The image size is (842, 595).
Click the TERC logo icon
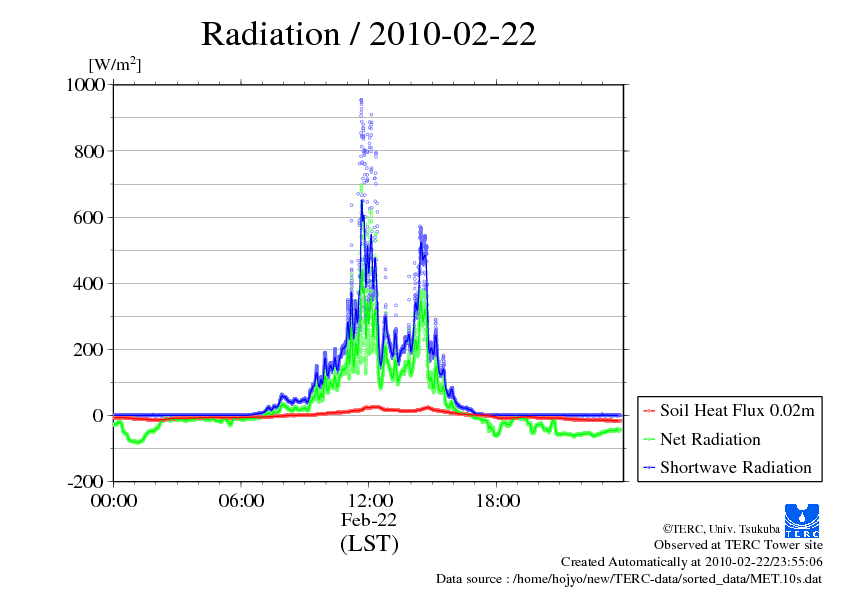click(802, 520)
